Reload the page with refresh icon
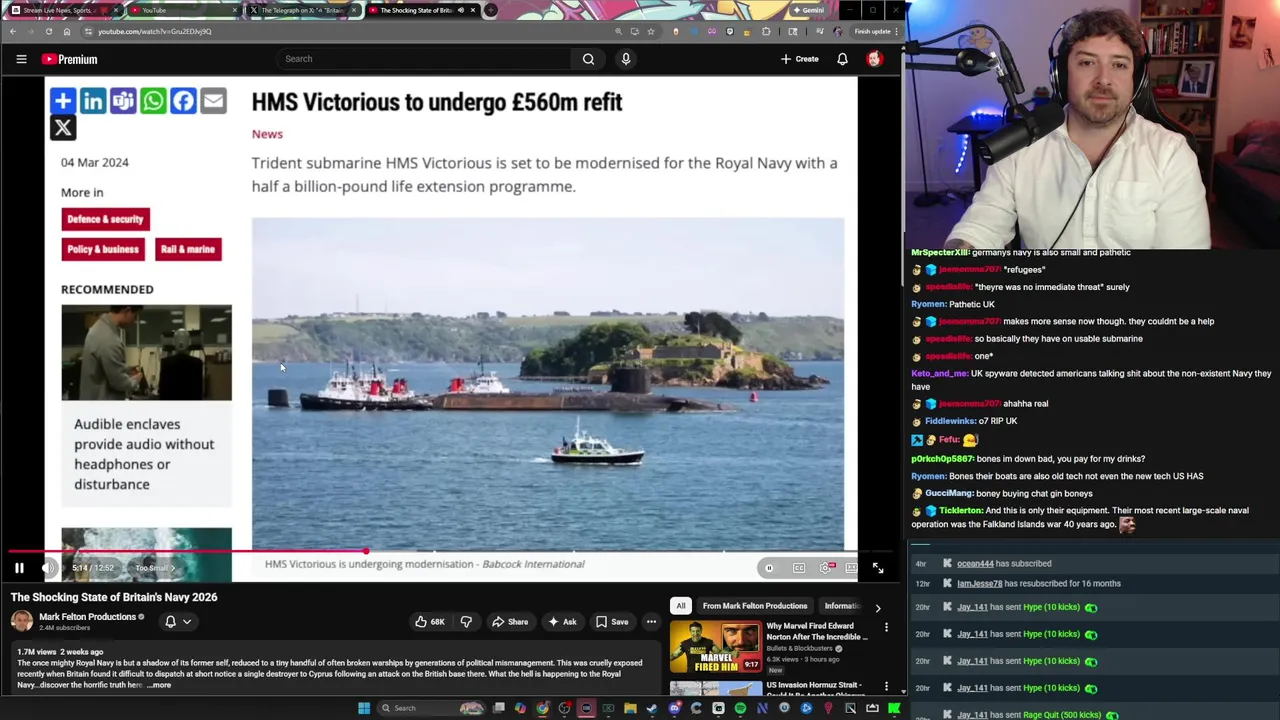 point(48,31)
